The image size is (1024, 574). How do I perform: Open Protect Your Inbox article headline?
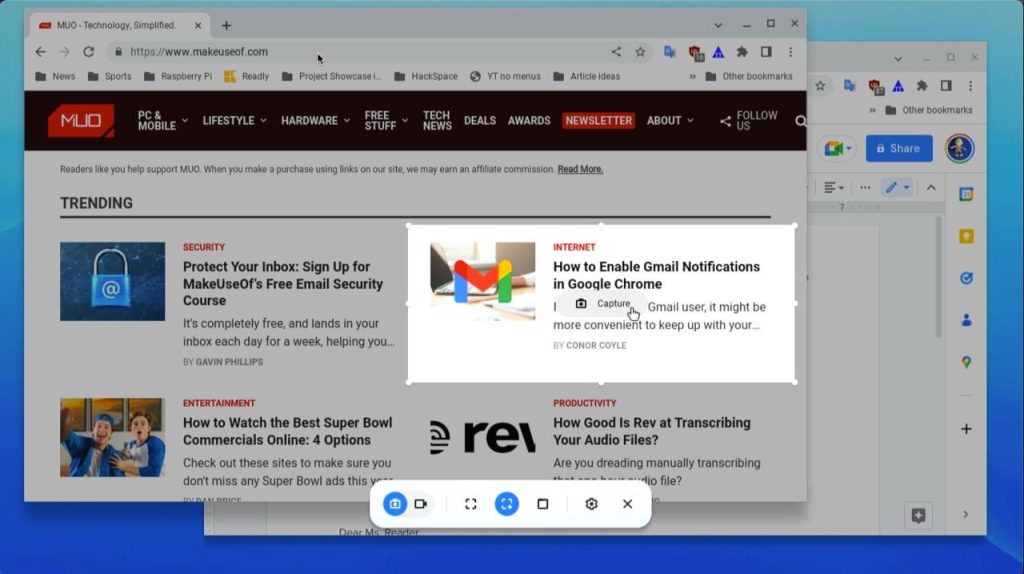point(283,283)
